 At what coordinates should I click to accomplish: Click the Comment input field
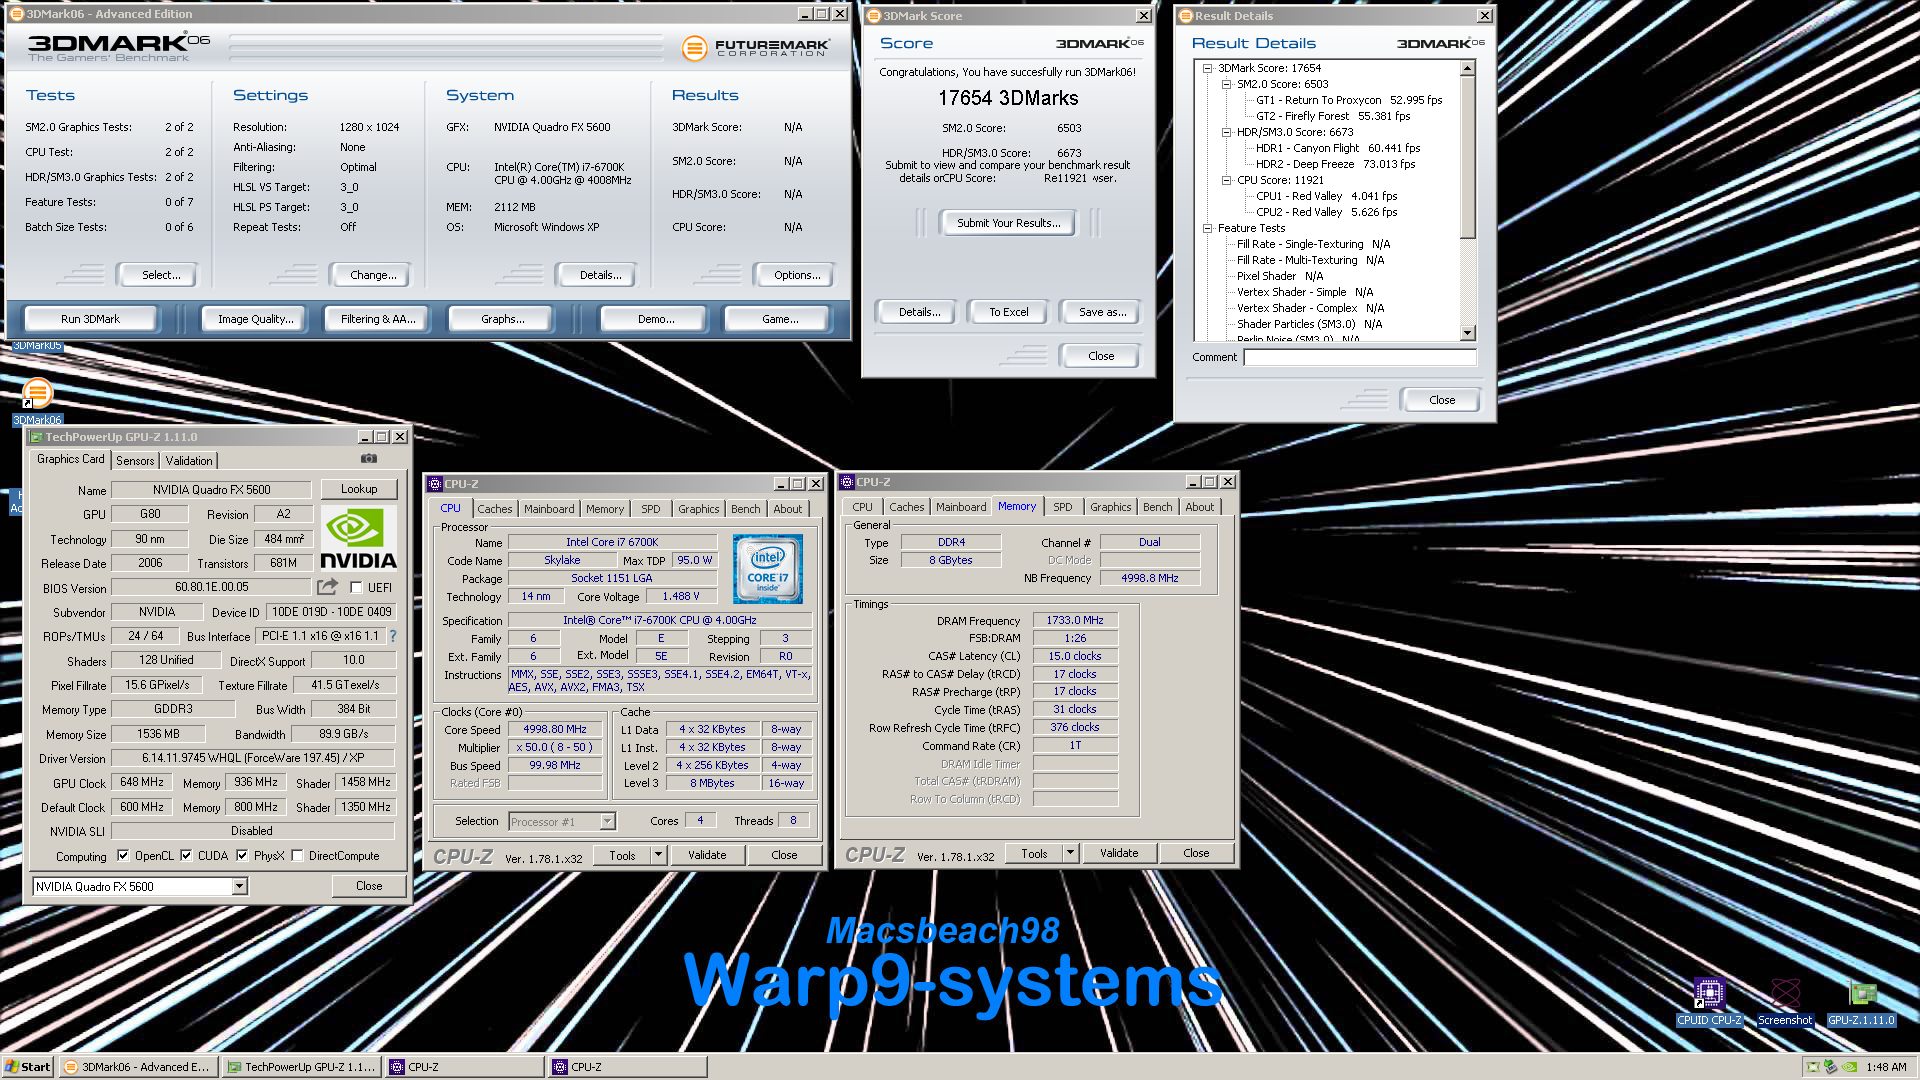1360,358
